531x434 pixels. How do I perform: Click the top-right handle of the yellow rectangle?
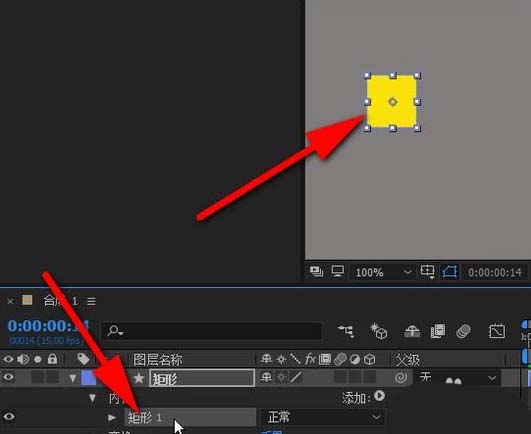[418, 75]
